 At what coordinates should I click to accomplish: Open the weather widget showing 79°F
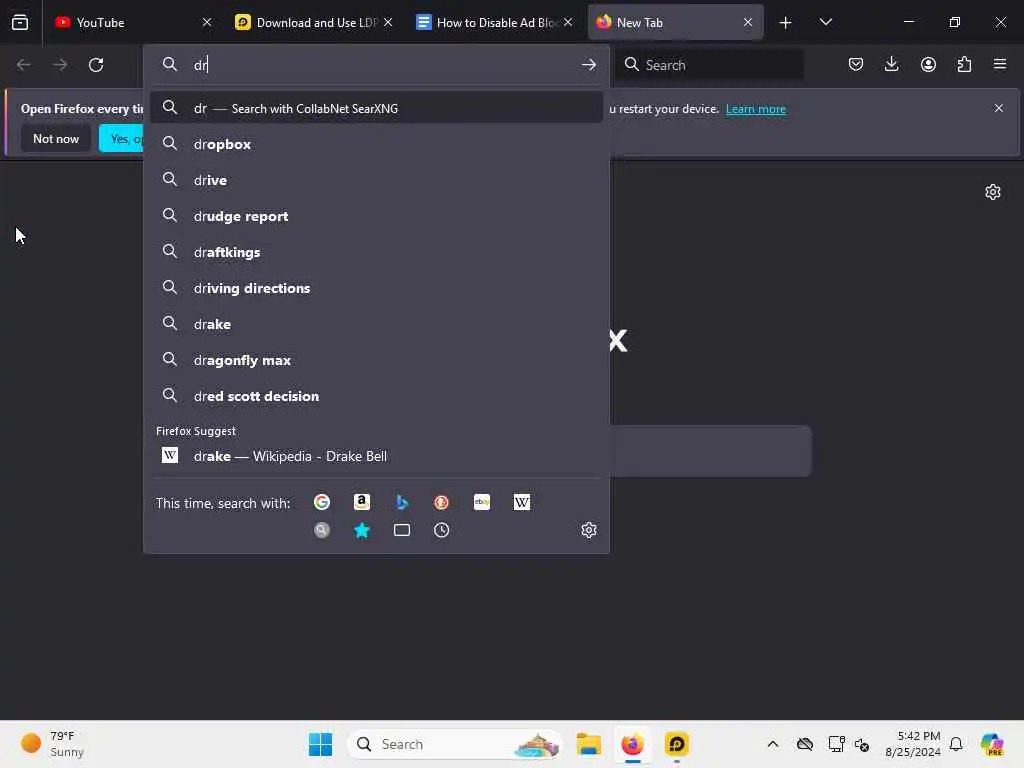52,744
